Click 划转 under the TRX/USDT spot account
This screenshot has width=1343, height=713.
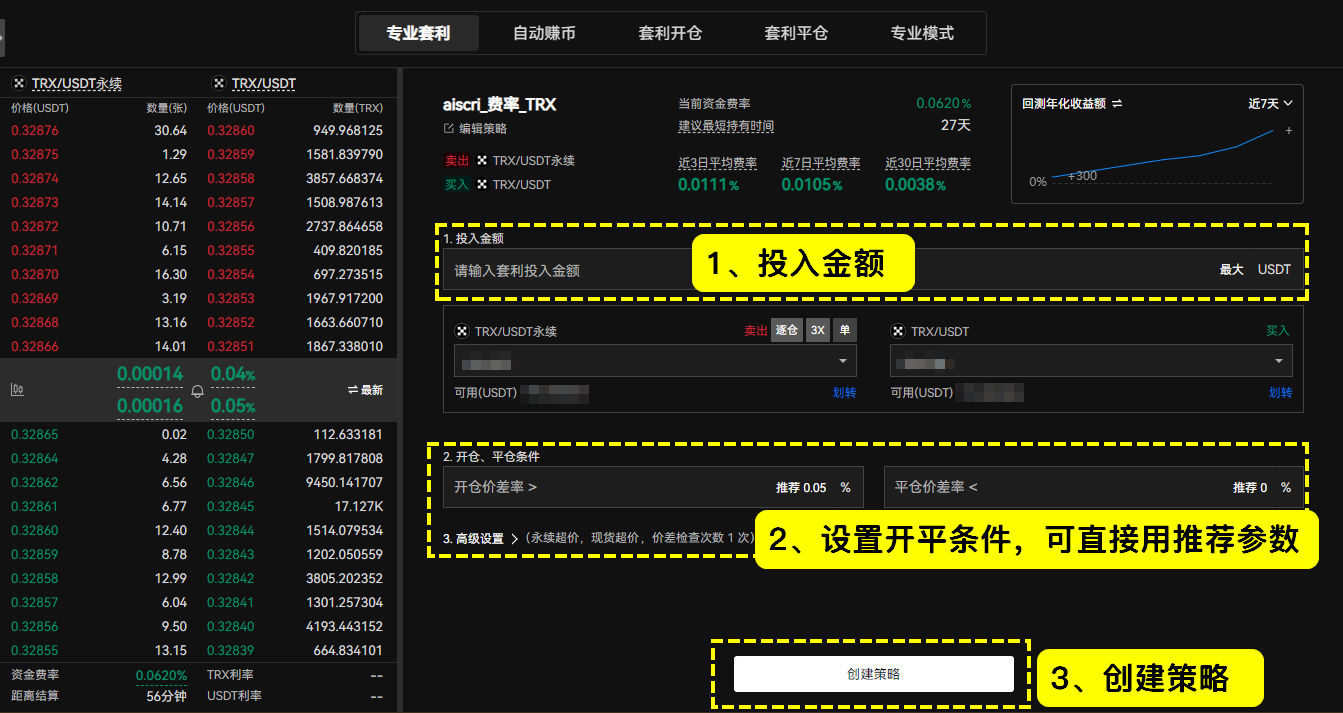click(1281, 393)
